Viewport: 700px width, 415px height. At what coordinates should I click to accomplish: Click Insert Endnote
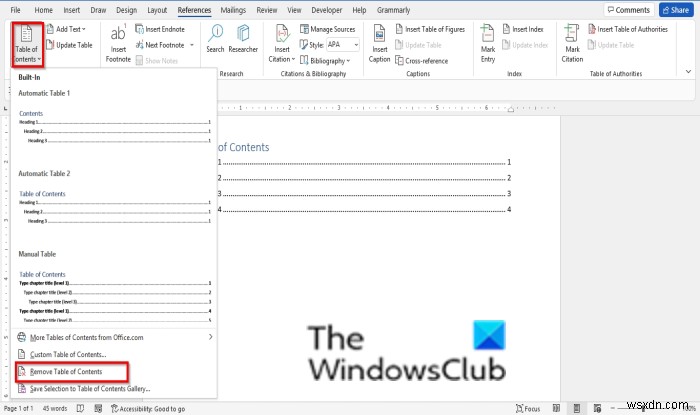[160, 29]
